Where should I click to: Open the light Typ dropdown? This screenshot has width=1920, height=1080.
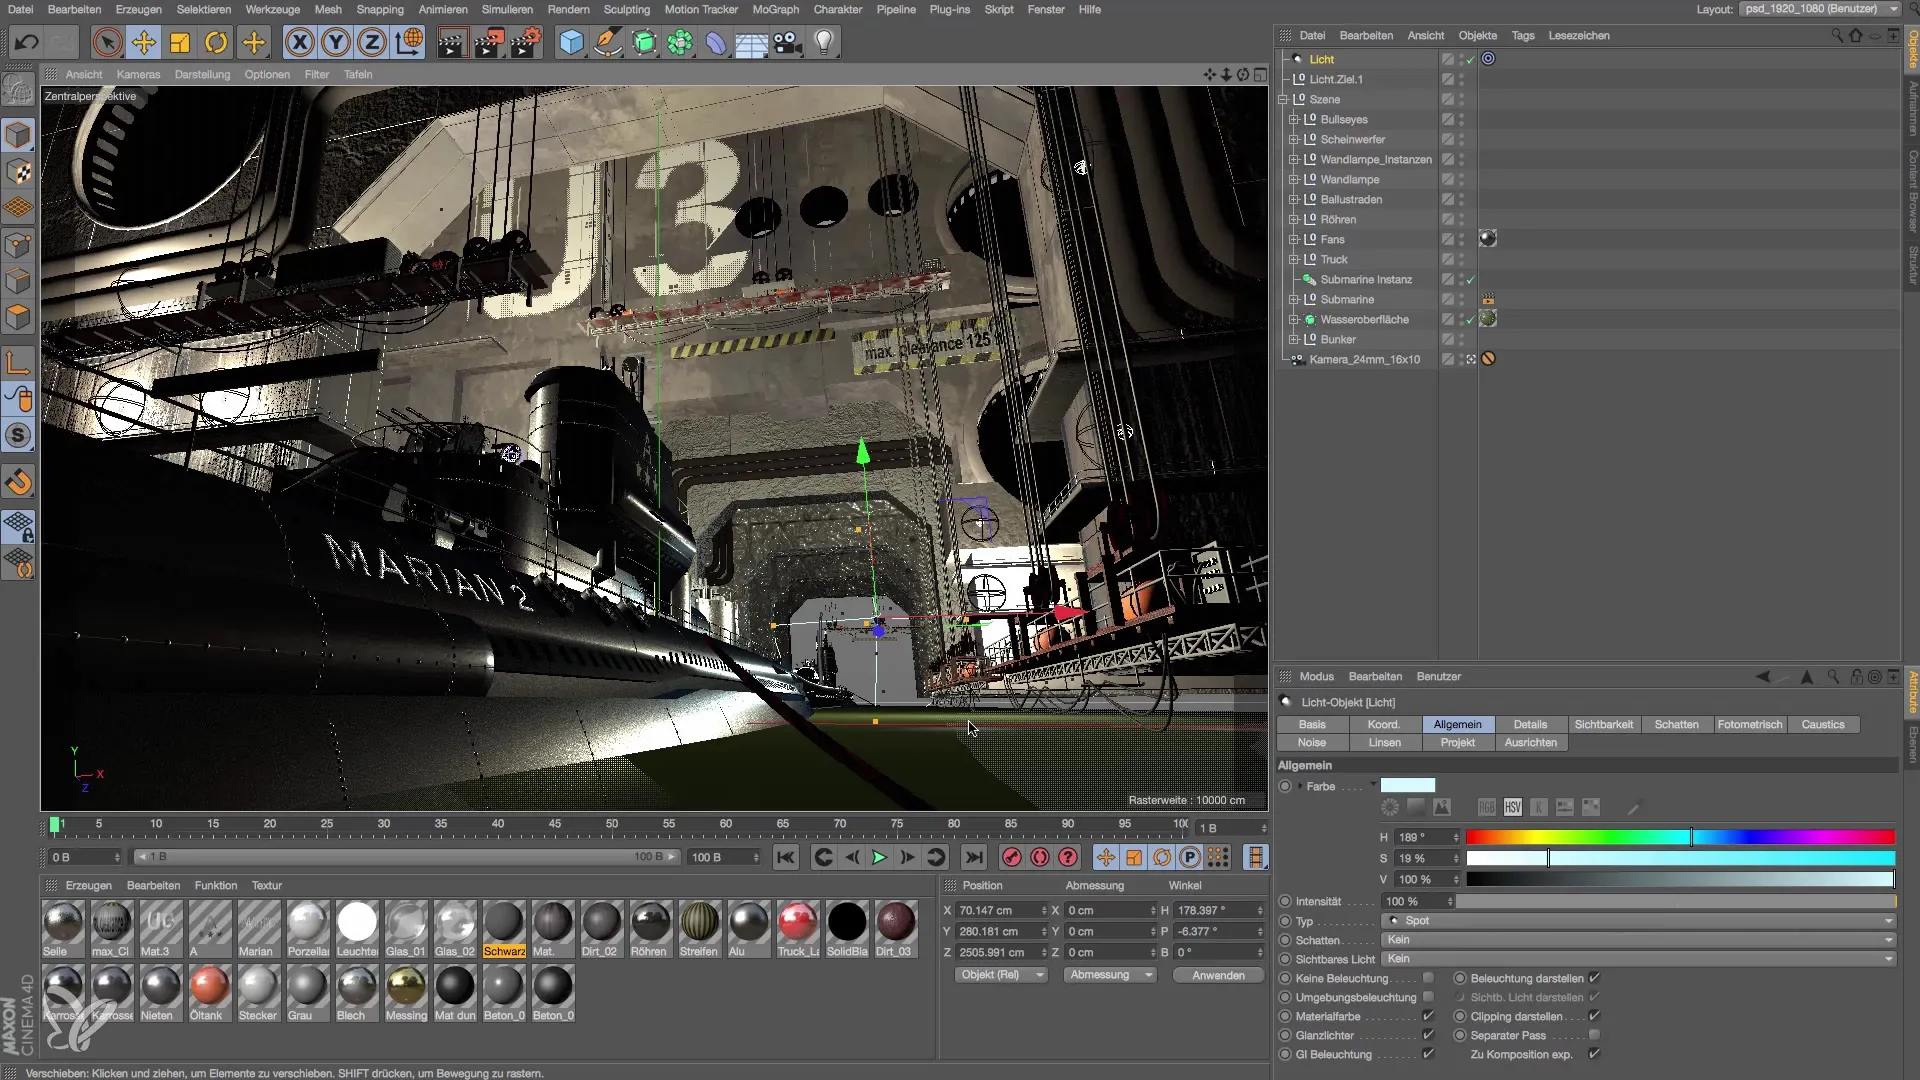pos(1639,921)
